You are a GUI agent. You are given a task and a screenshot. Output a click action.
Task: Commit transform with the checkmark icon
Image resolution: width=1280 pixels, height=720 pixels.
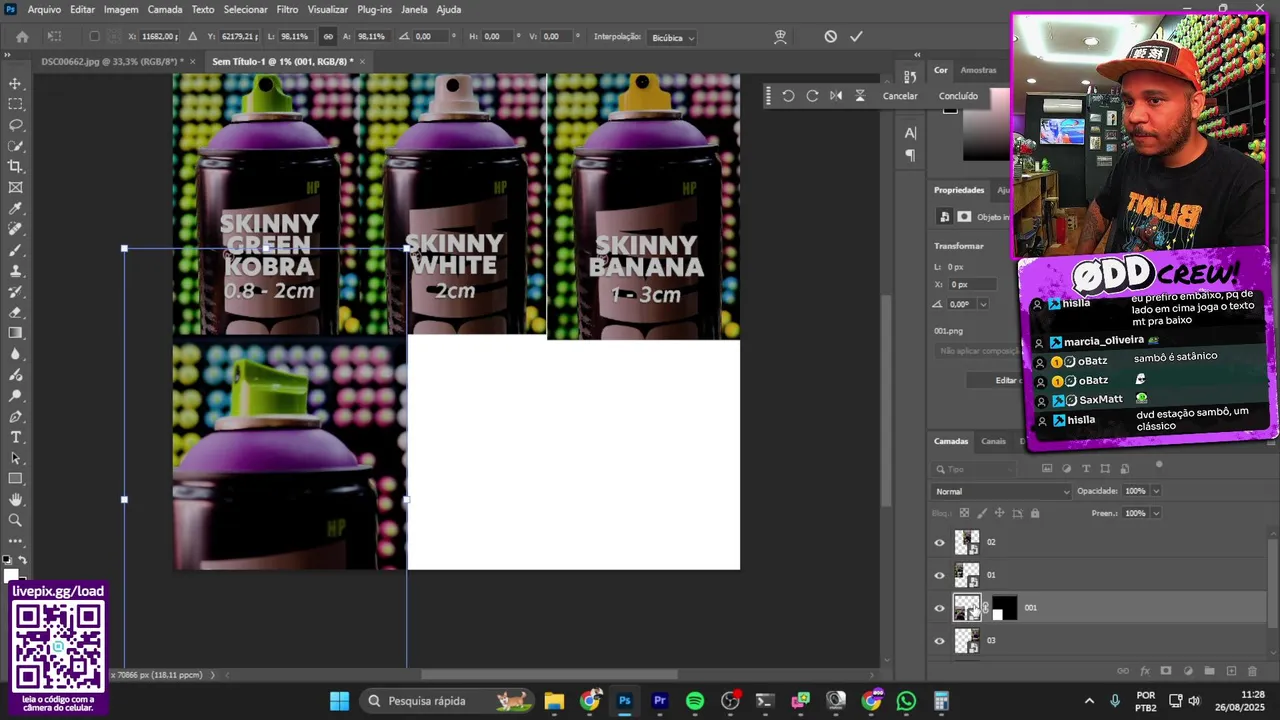pos(856,37)
